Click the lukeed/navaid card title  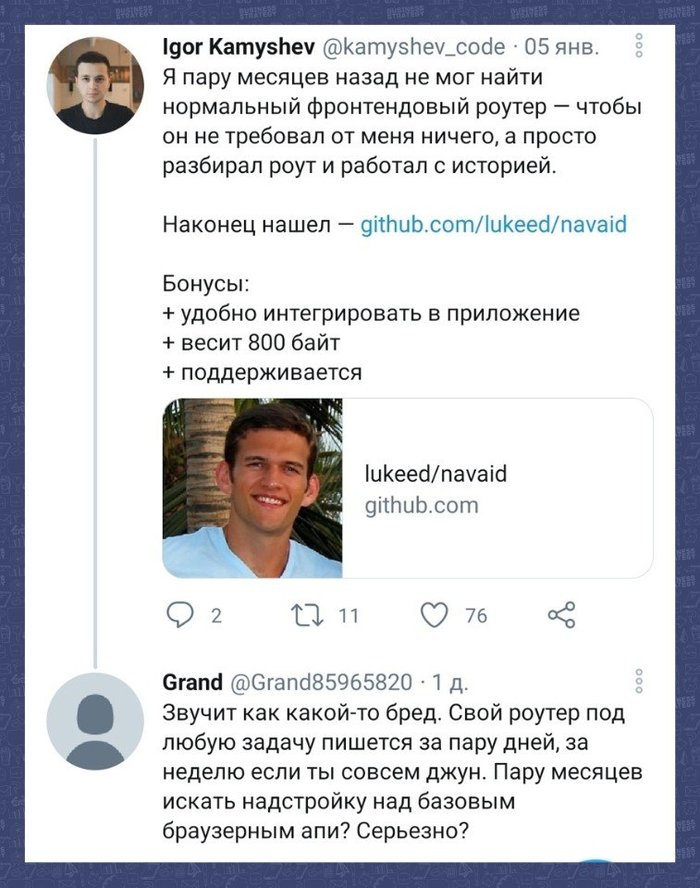tap(435, 474)
